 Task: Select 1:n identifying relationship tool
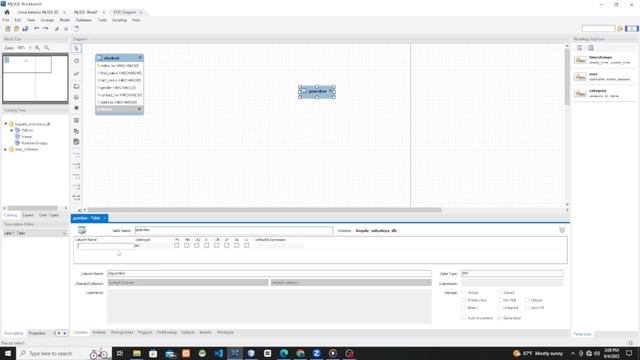[76, 187]
